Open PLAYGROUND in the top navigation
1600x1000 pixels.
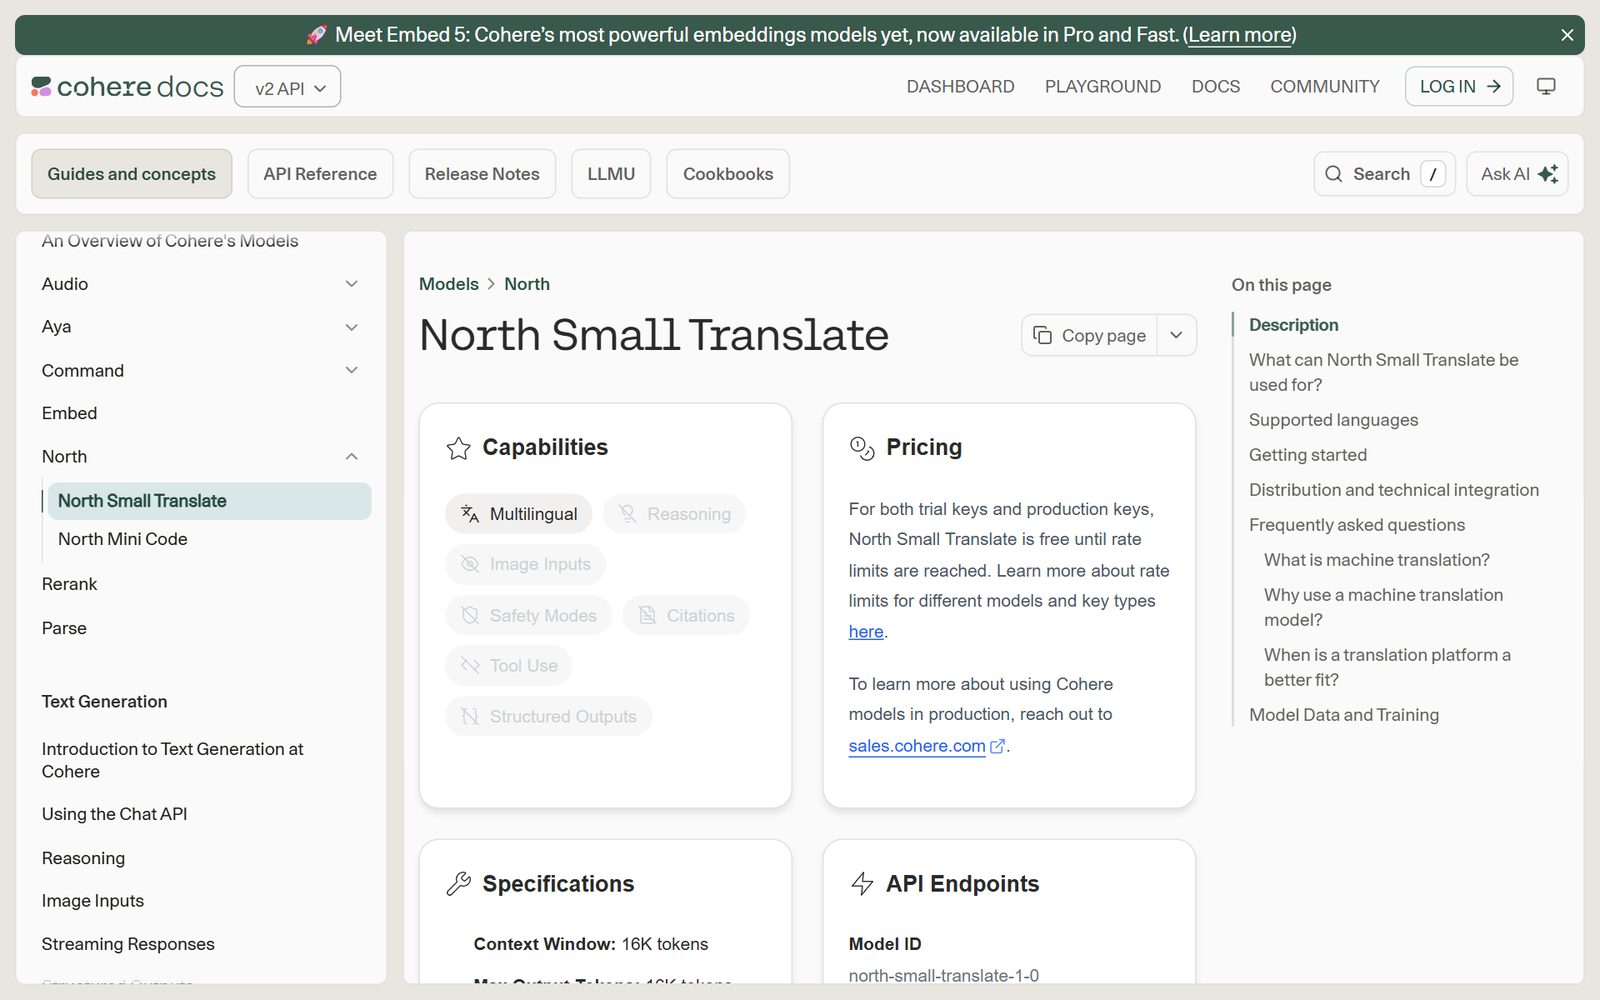click(x=1103, y=87)
